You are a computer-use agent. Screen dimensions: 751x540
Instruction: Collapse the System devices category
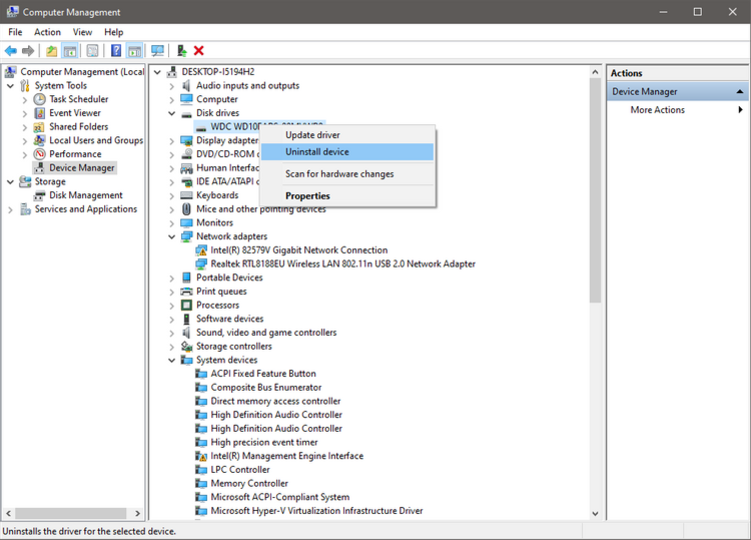(x=171, y=360)
